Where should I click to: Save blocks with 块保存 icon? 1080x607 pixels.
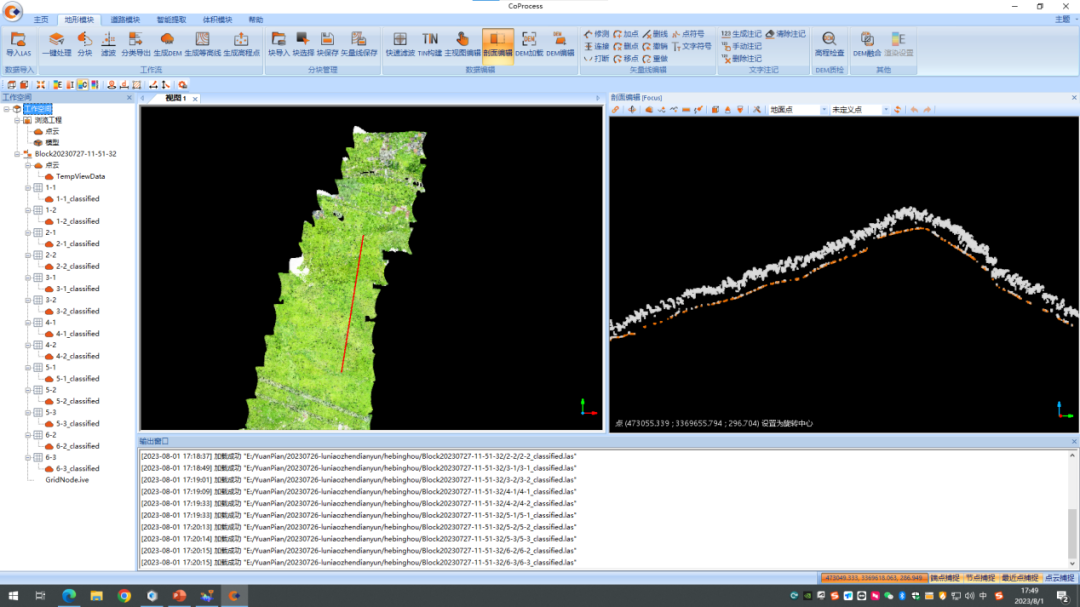click(328, 43)
